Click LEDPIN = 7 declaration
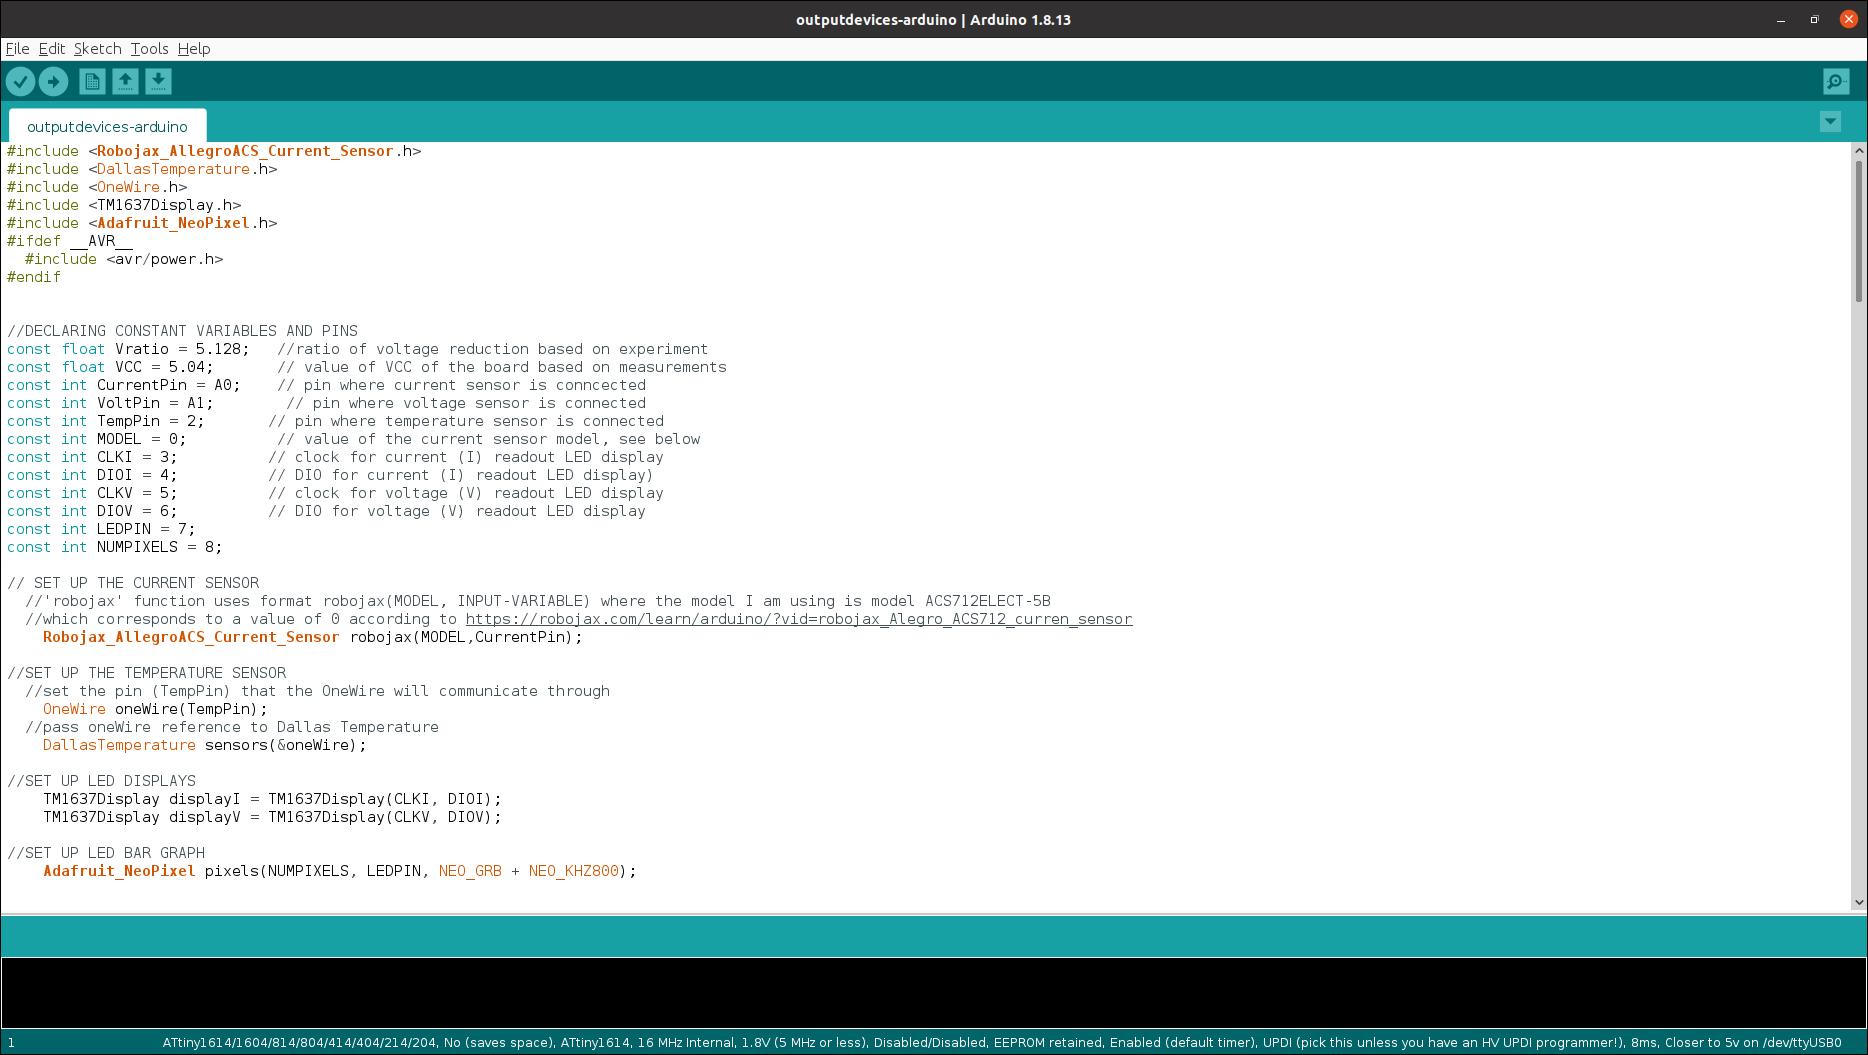The width and height of the screenshot is (1868, 1055). (x=101, y=529)
